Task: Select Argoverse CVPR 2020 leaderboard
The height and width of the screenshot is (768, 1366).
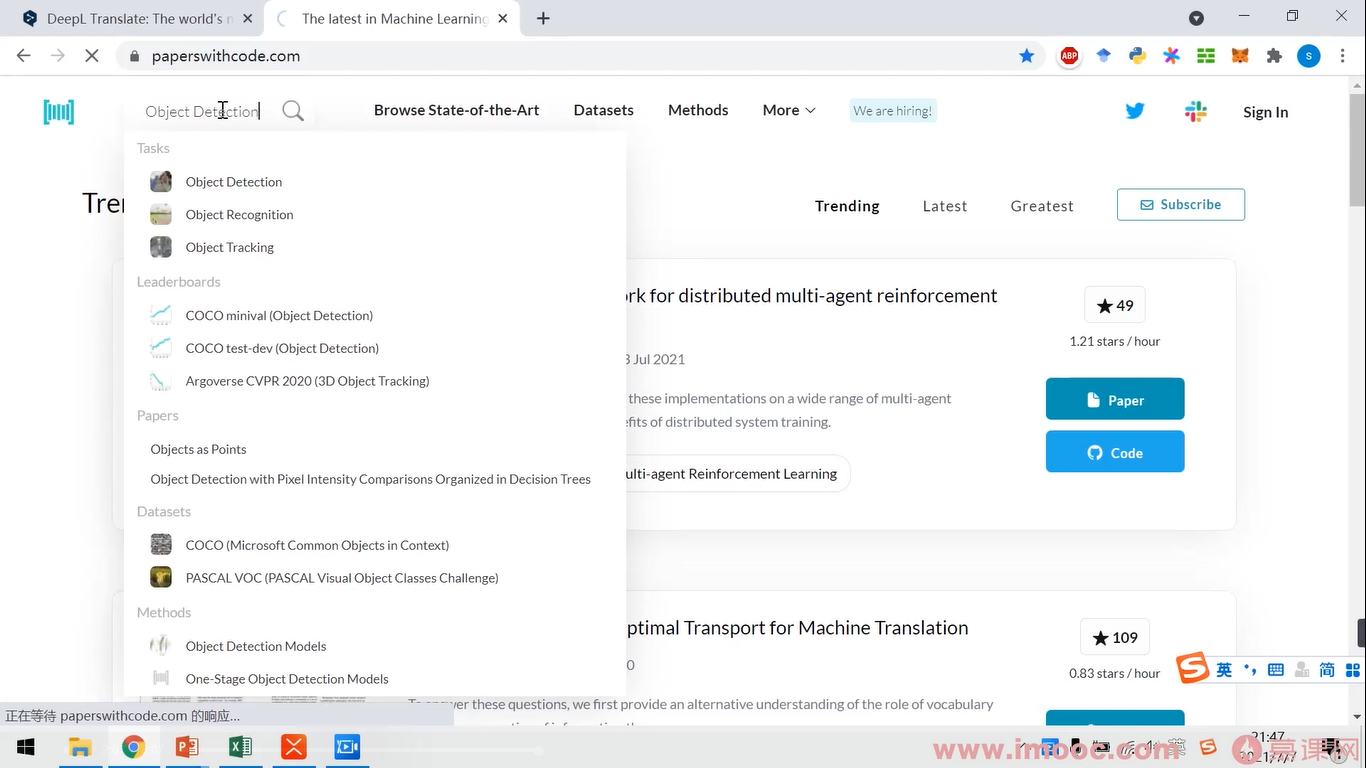Action: click(307, 382)
